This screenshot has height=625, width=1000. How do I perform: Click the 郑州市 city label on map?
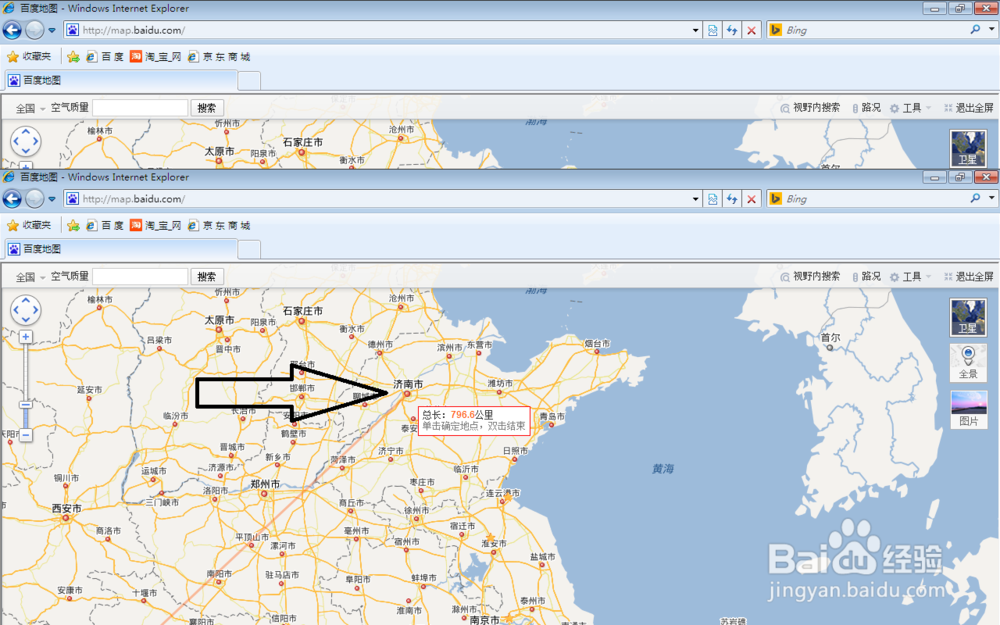(265, 484)
